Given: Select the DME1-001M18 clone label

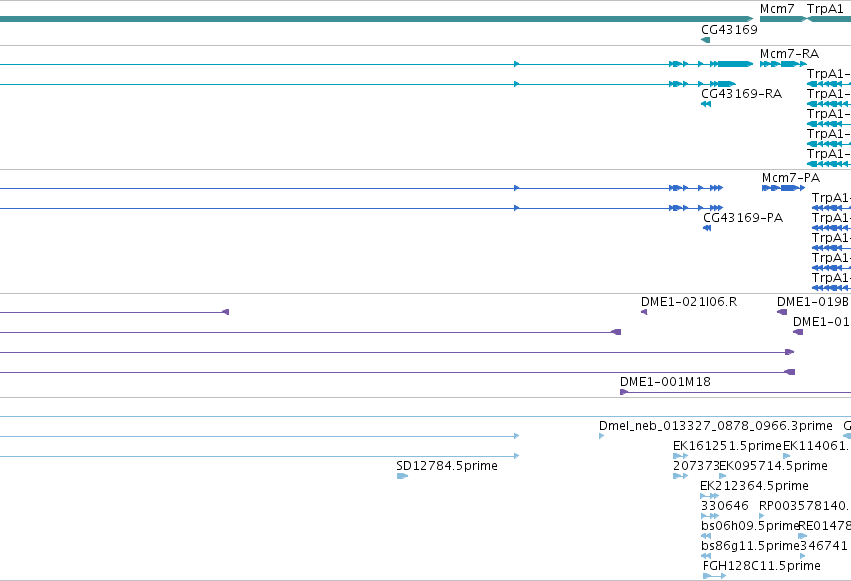Looking at the screenshot, I should (665, 382).
